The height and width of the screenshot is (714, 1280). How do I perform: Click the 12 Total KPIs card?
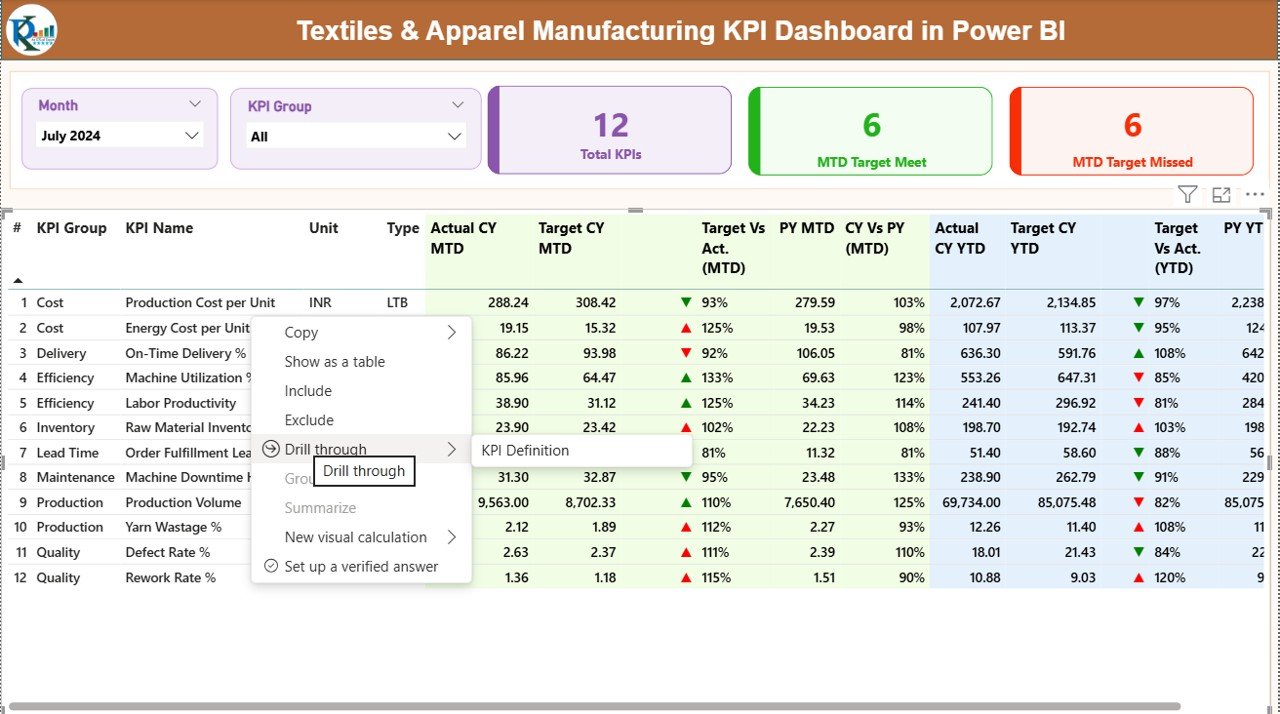[609, 130]
